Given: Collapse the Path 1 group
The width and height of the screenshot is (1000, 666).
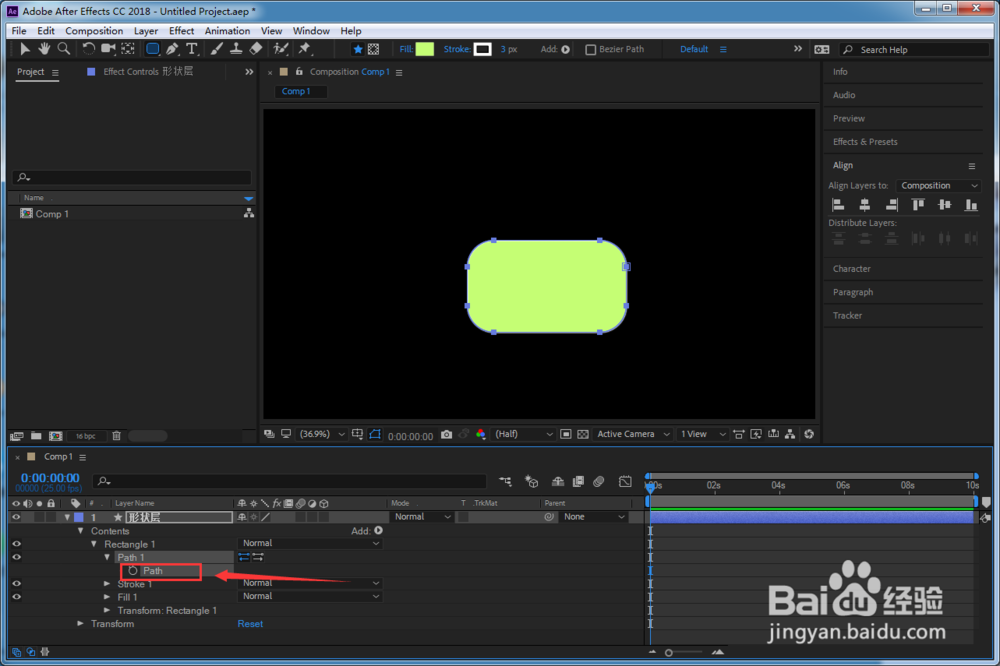Looking at the screenshot, I should coord(107,557).
